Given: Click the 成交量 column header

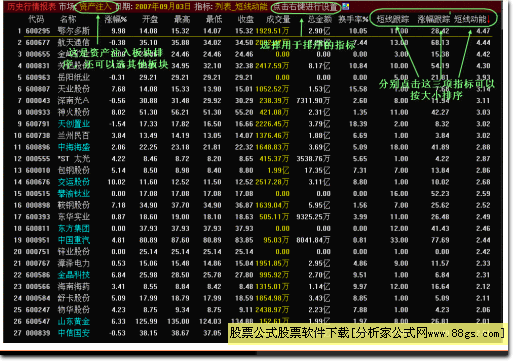Looking at the screenshot, I should tap(278, 19).
